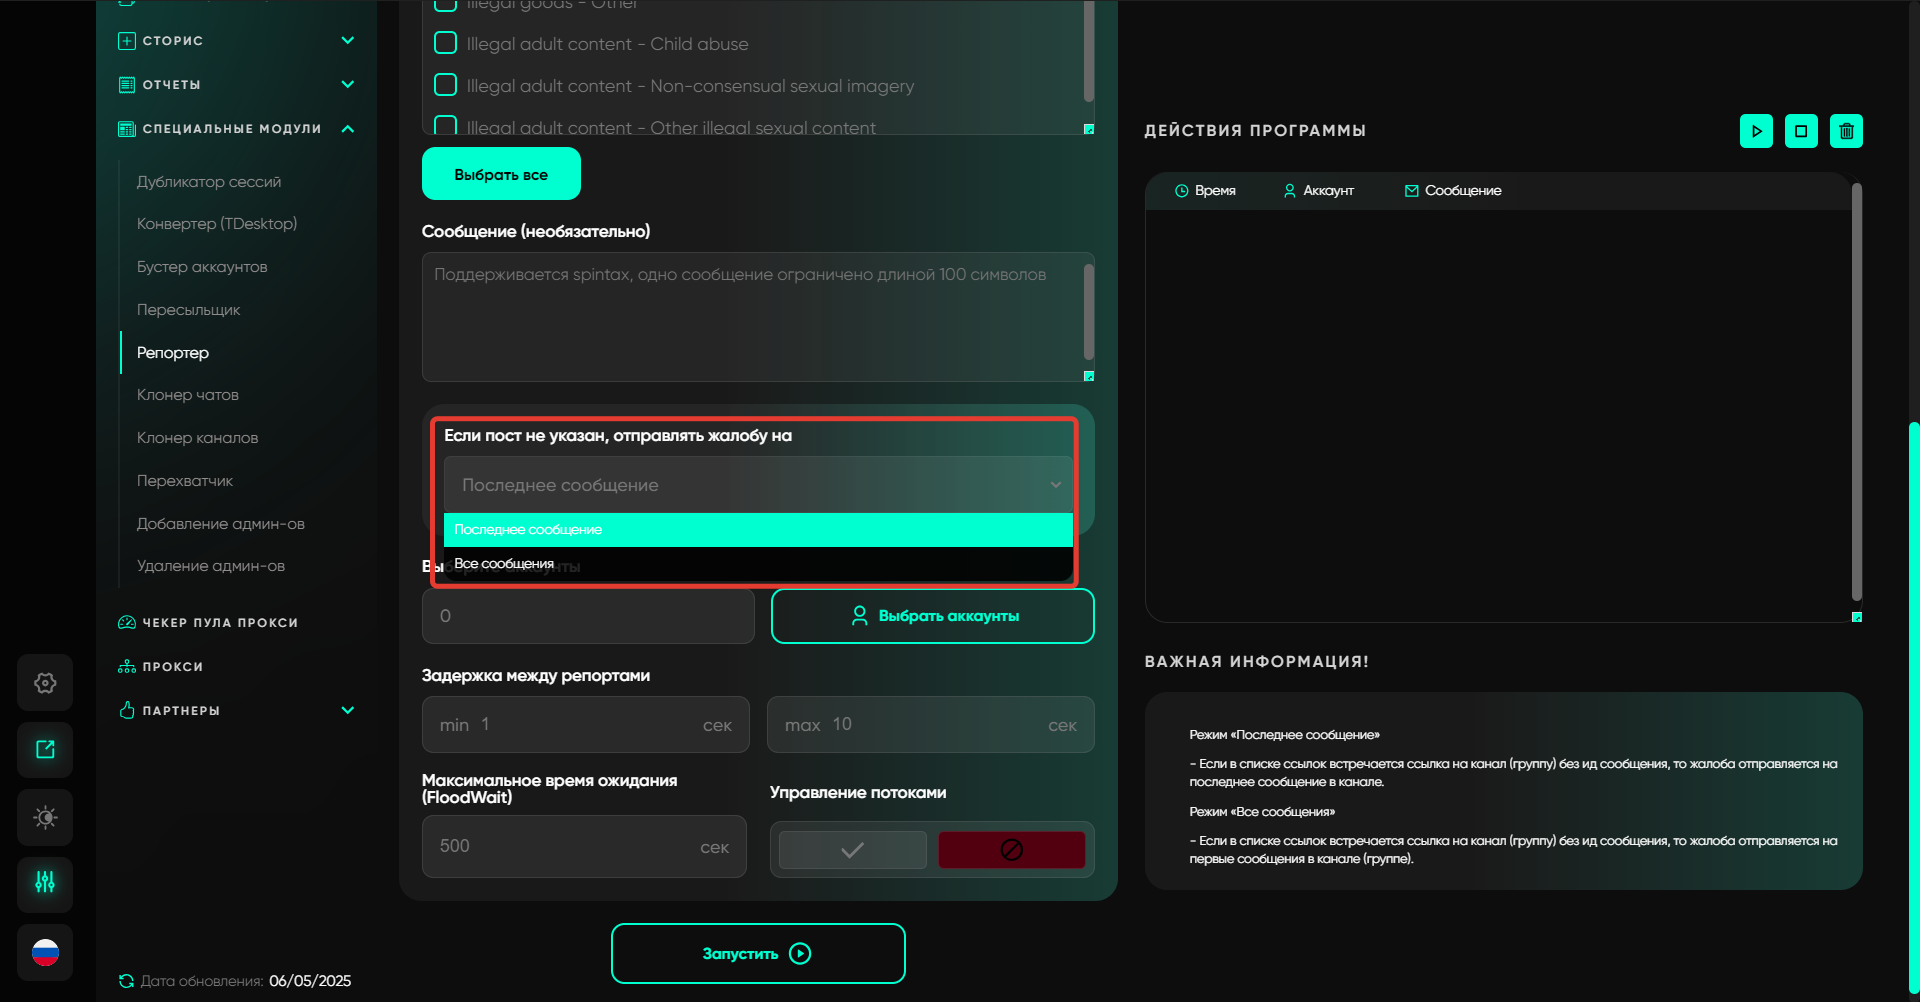Open Клонер чатов module in sidebar
Screen dimensions: 1920x1002
[x=188, y=395]
